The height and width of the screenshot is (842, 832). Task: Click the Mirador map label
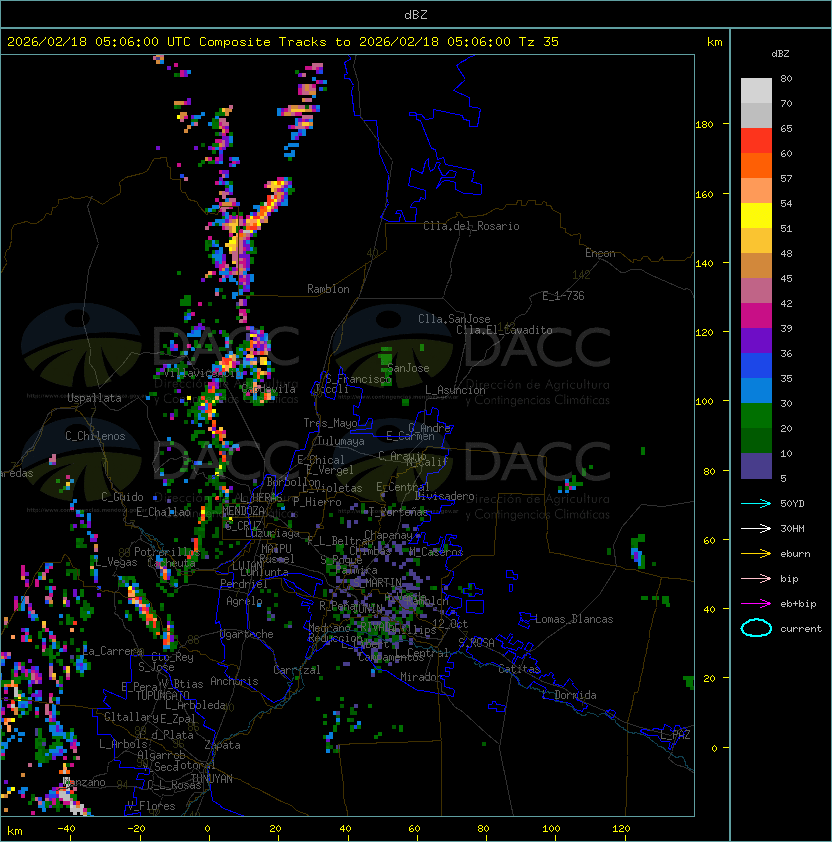tap(422, 677)
